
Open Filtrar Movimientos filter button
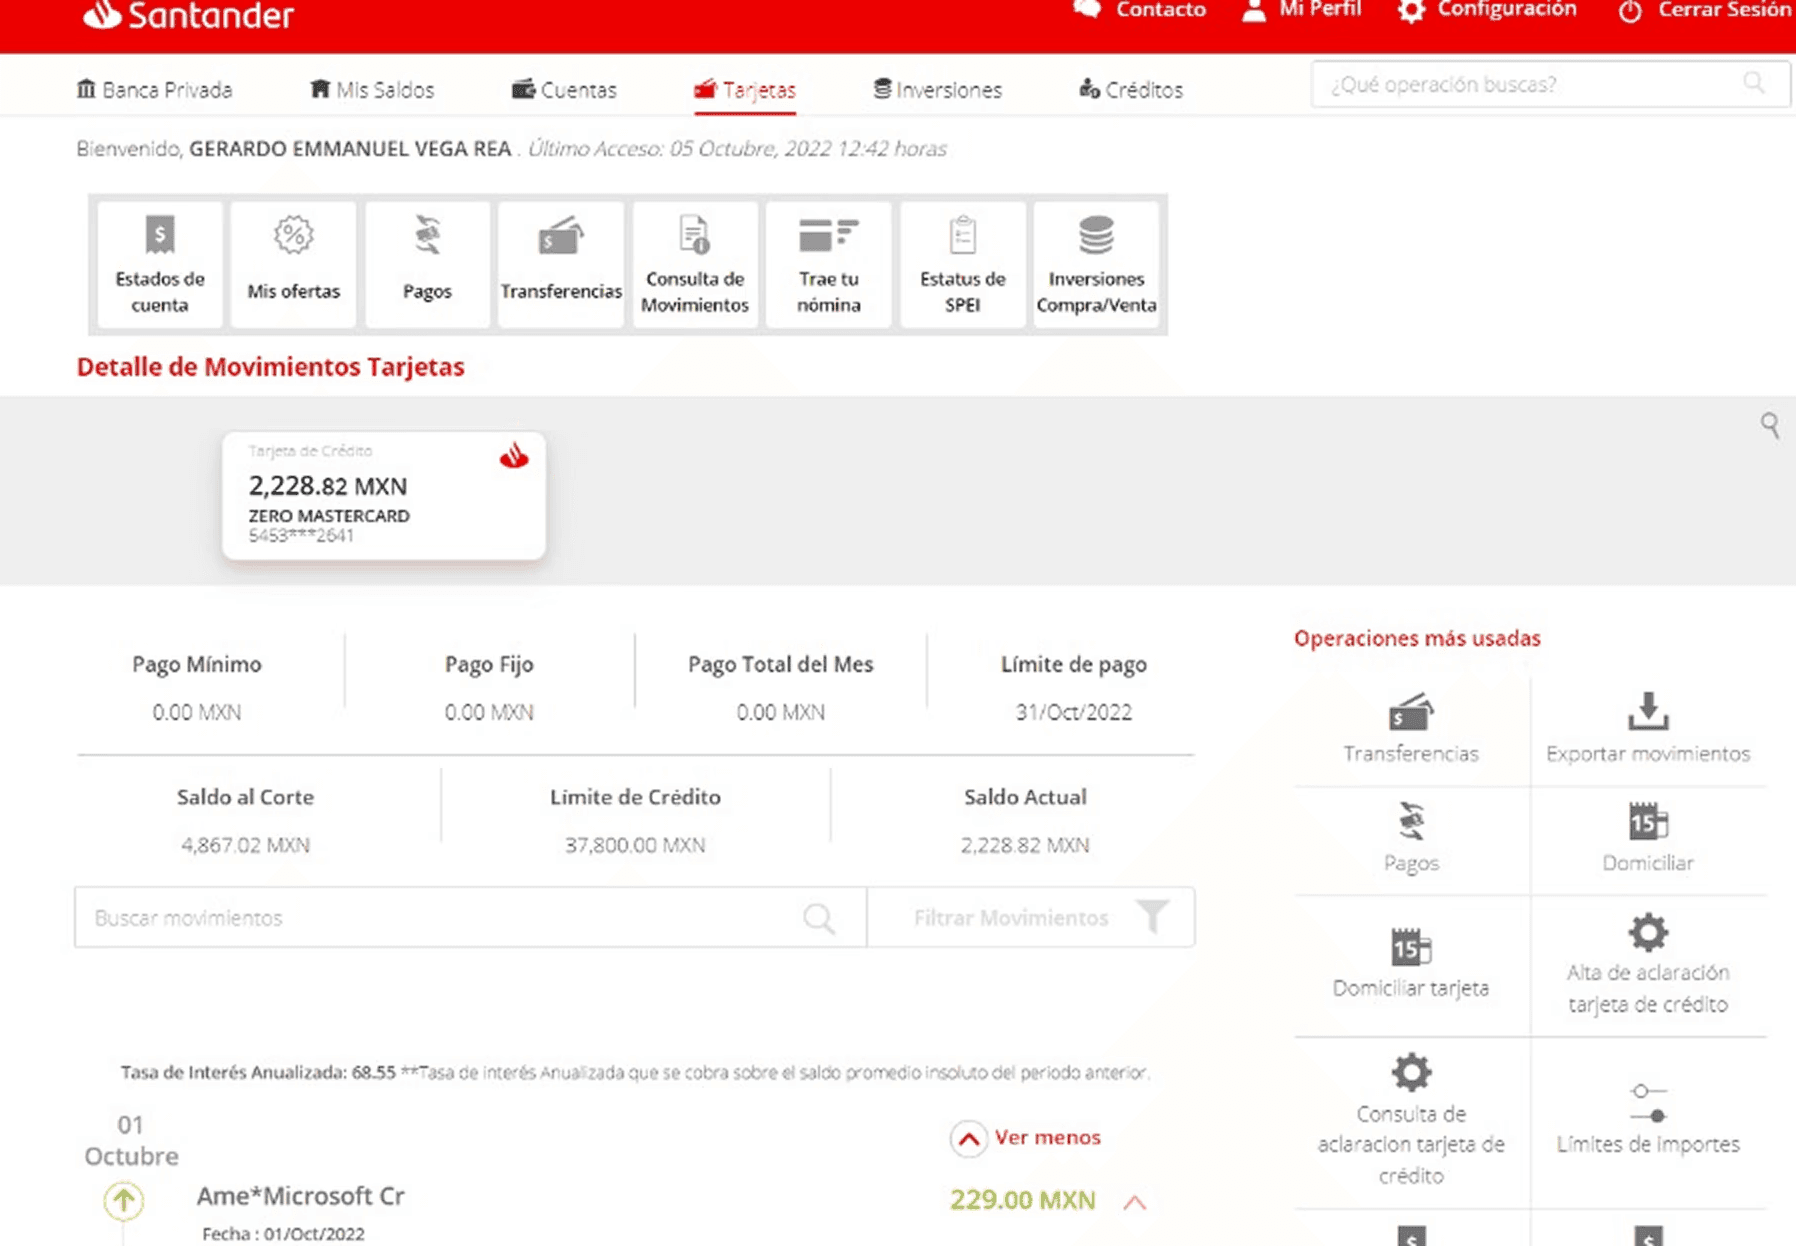click(1031, 917)
